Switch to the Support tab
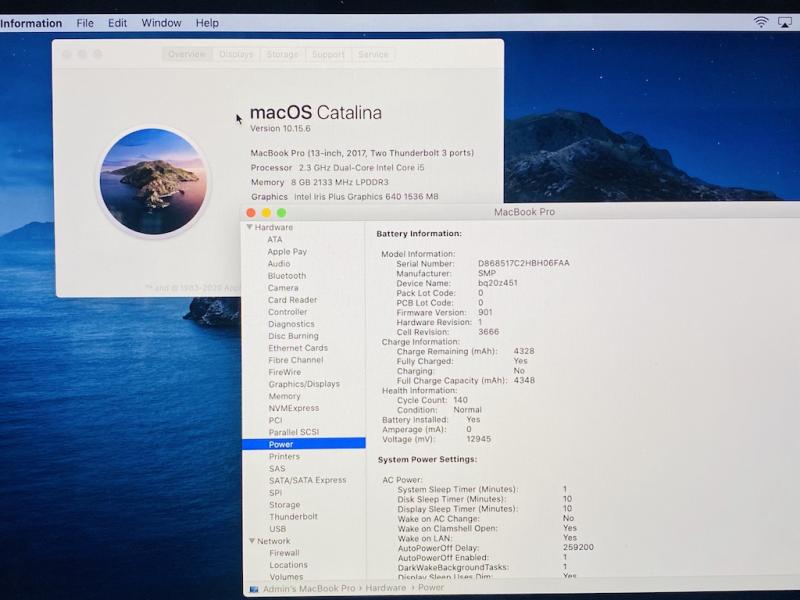Viewport: 800px width, 600px height. coord(328,54)
